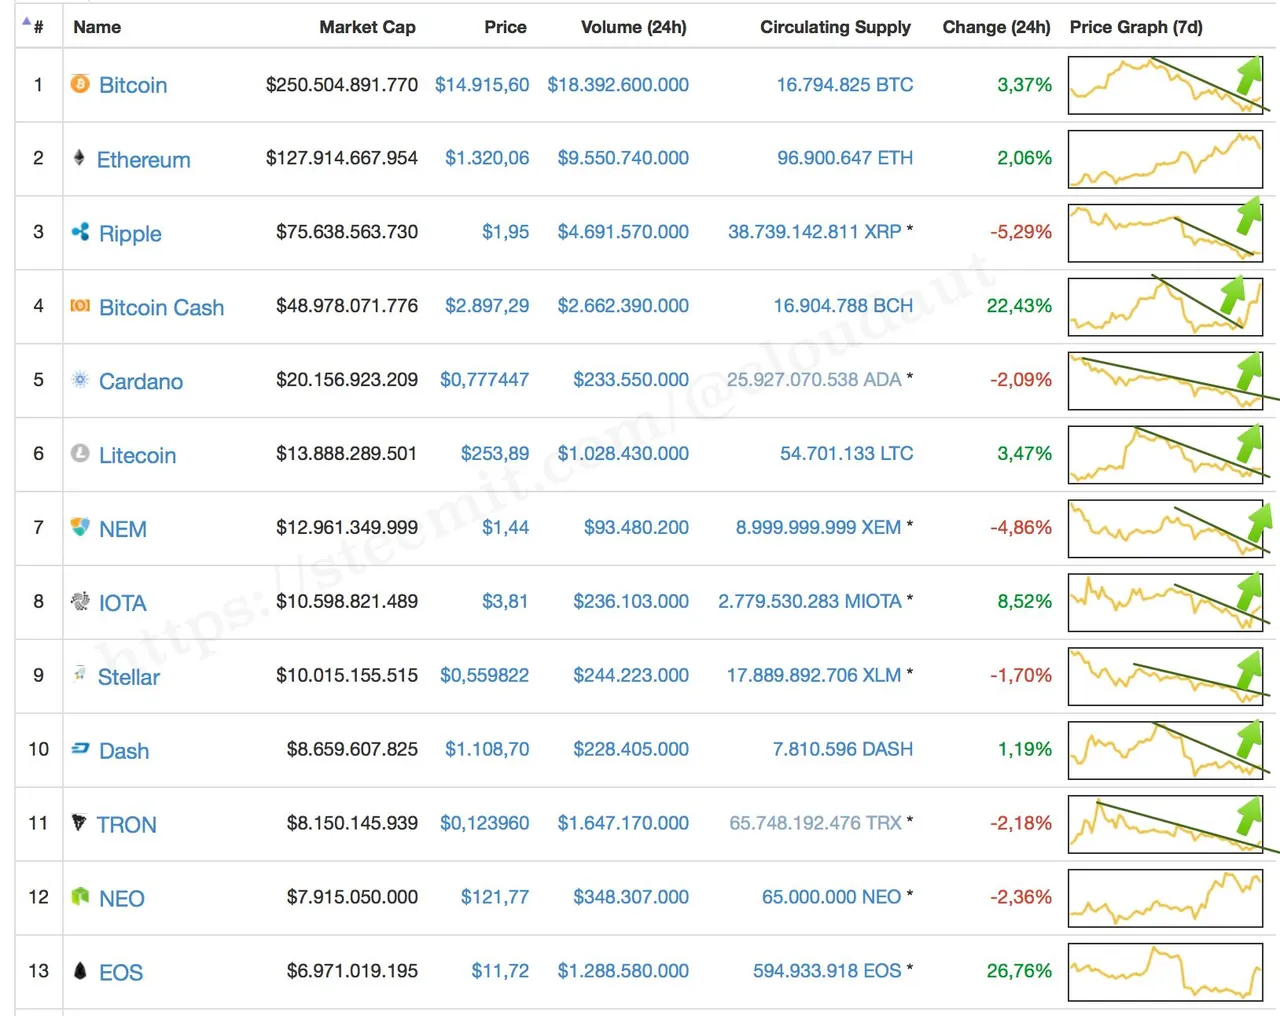This screenshot has width=1280, height=1016.
Task: Click TRON volume $1.647.170.000
Action: [x=623, y=823]
